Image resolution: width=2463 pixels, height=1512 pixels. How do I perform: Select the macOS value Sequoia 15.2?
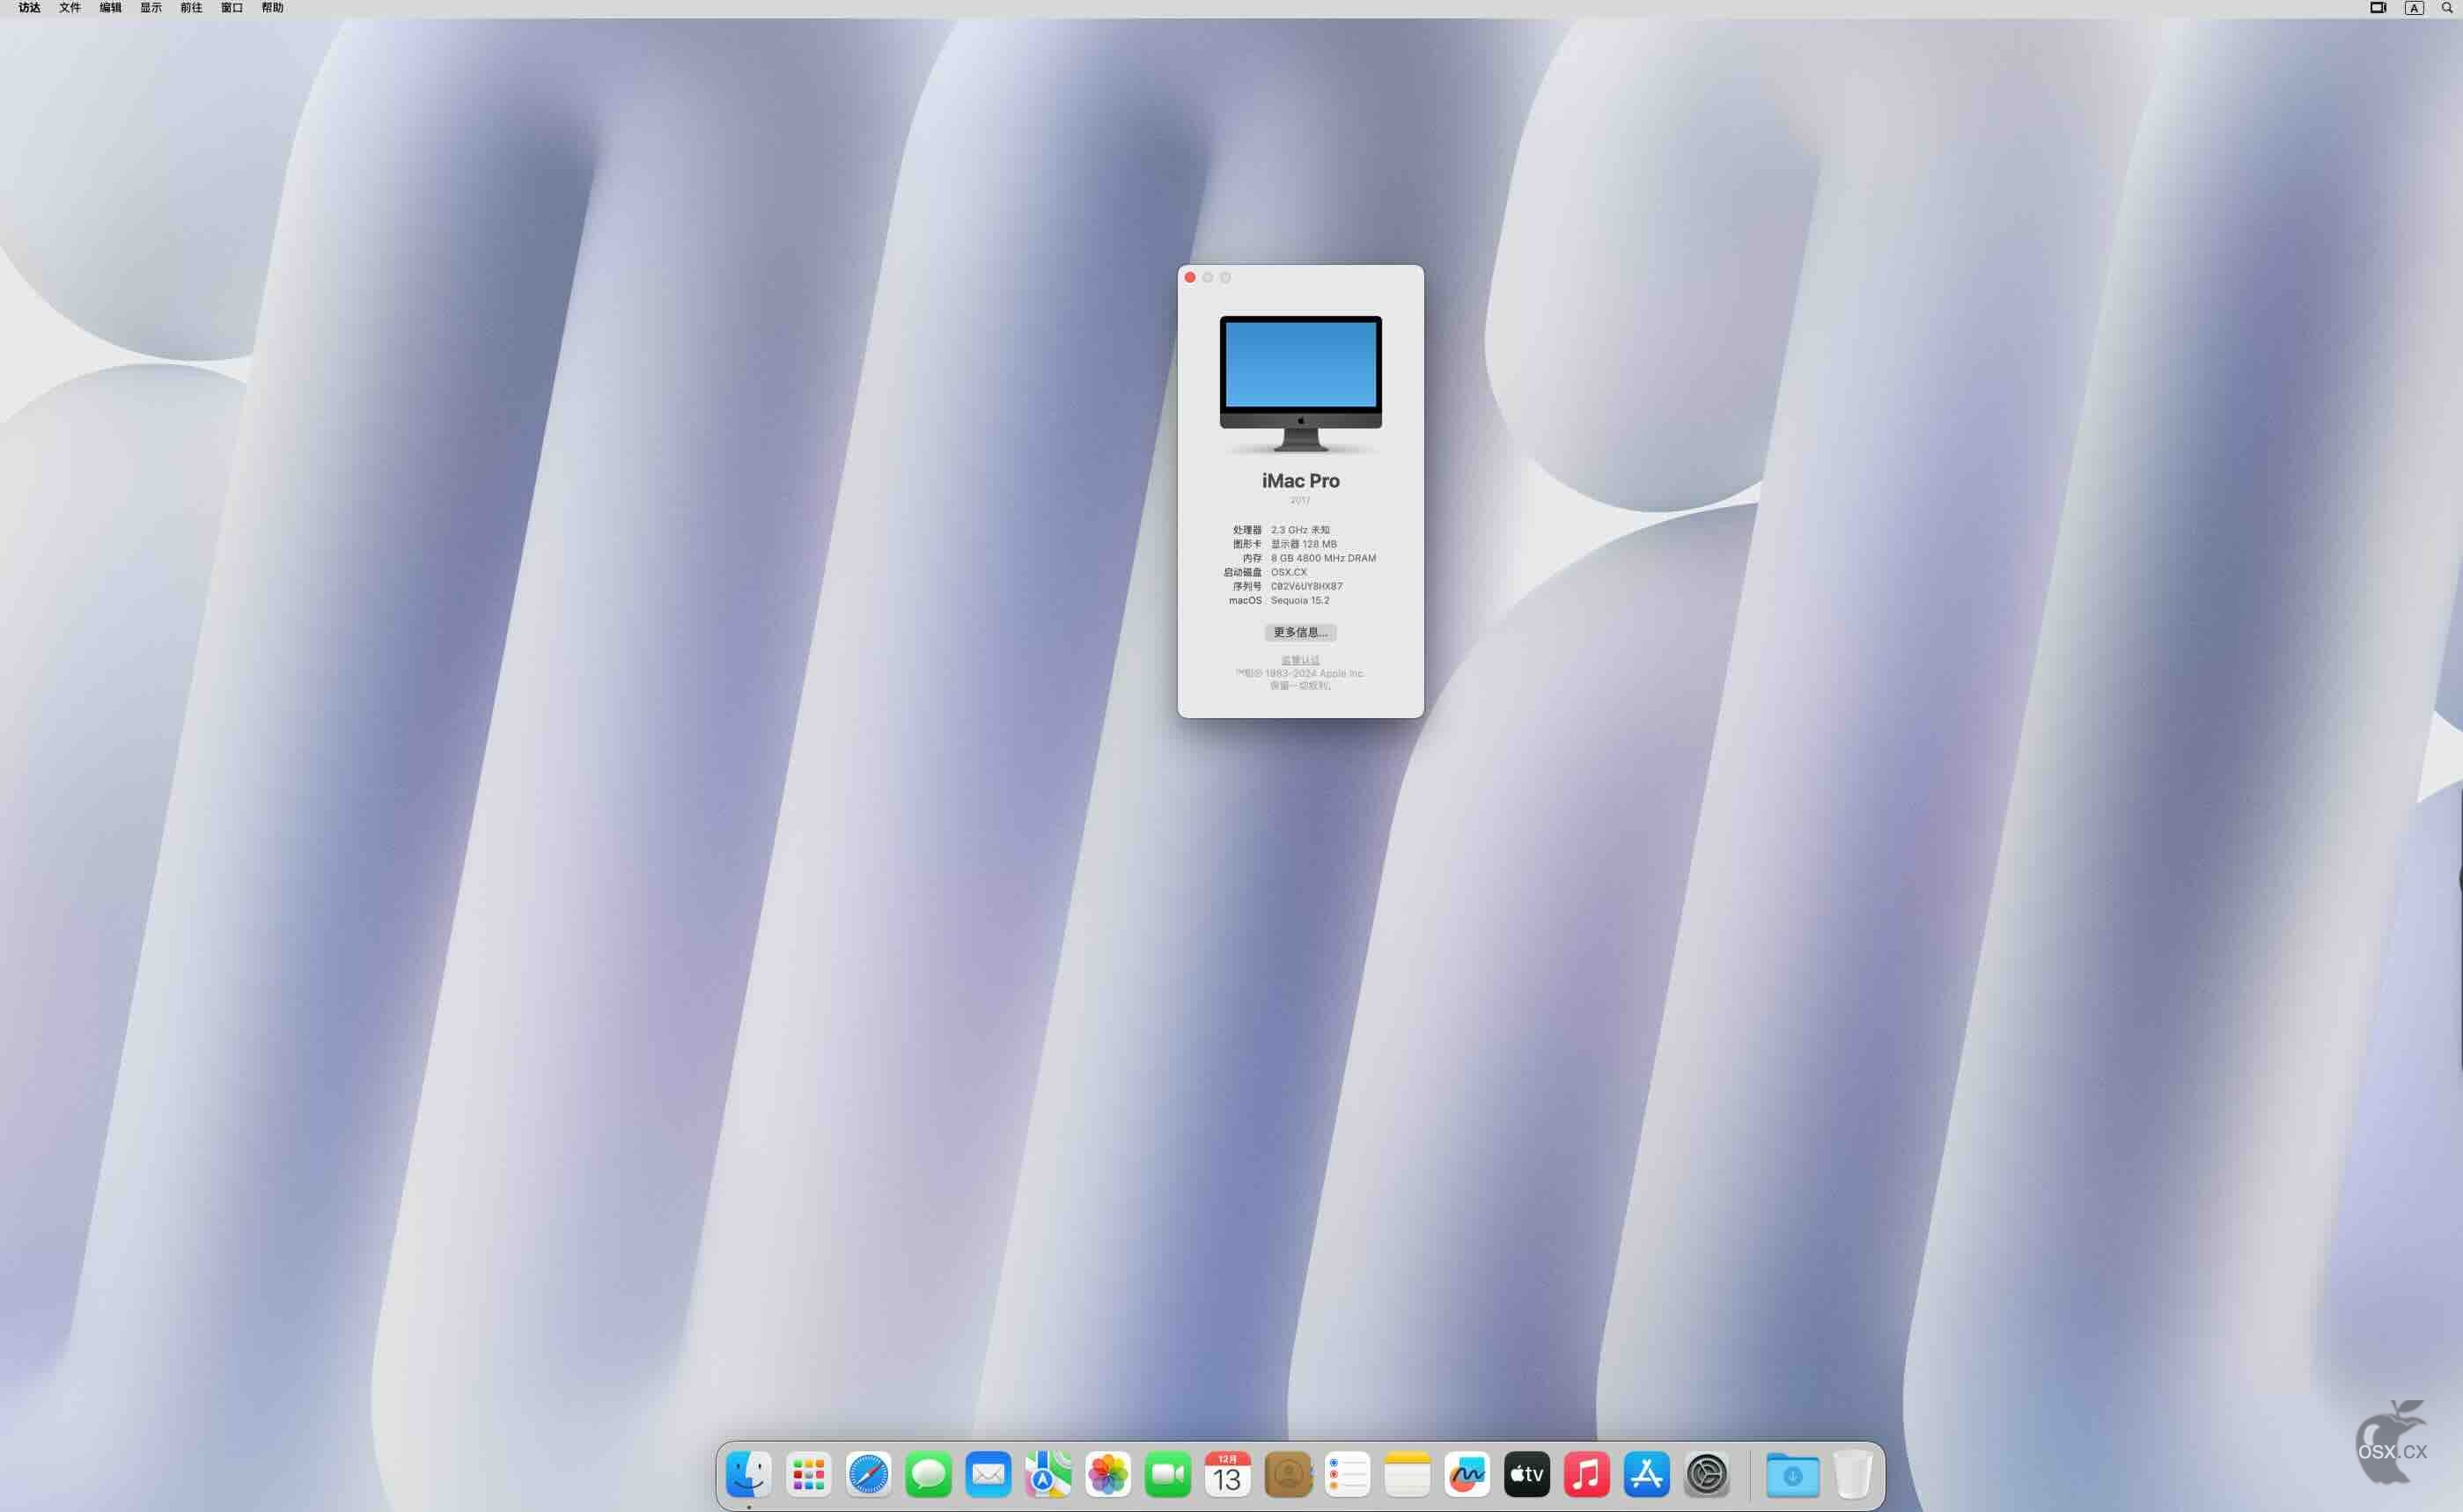(x=1300, y=600)
